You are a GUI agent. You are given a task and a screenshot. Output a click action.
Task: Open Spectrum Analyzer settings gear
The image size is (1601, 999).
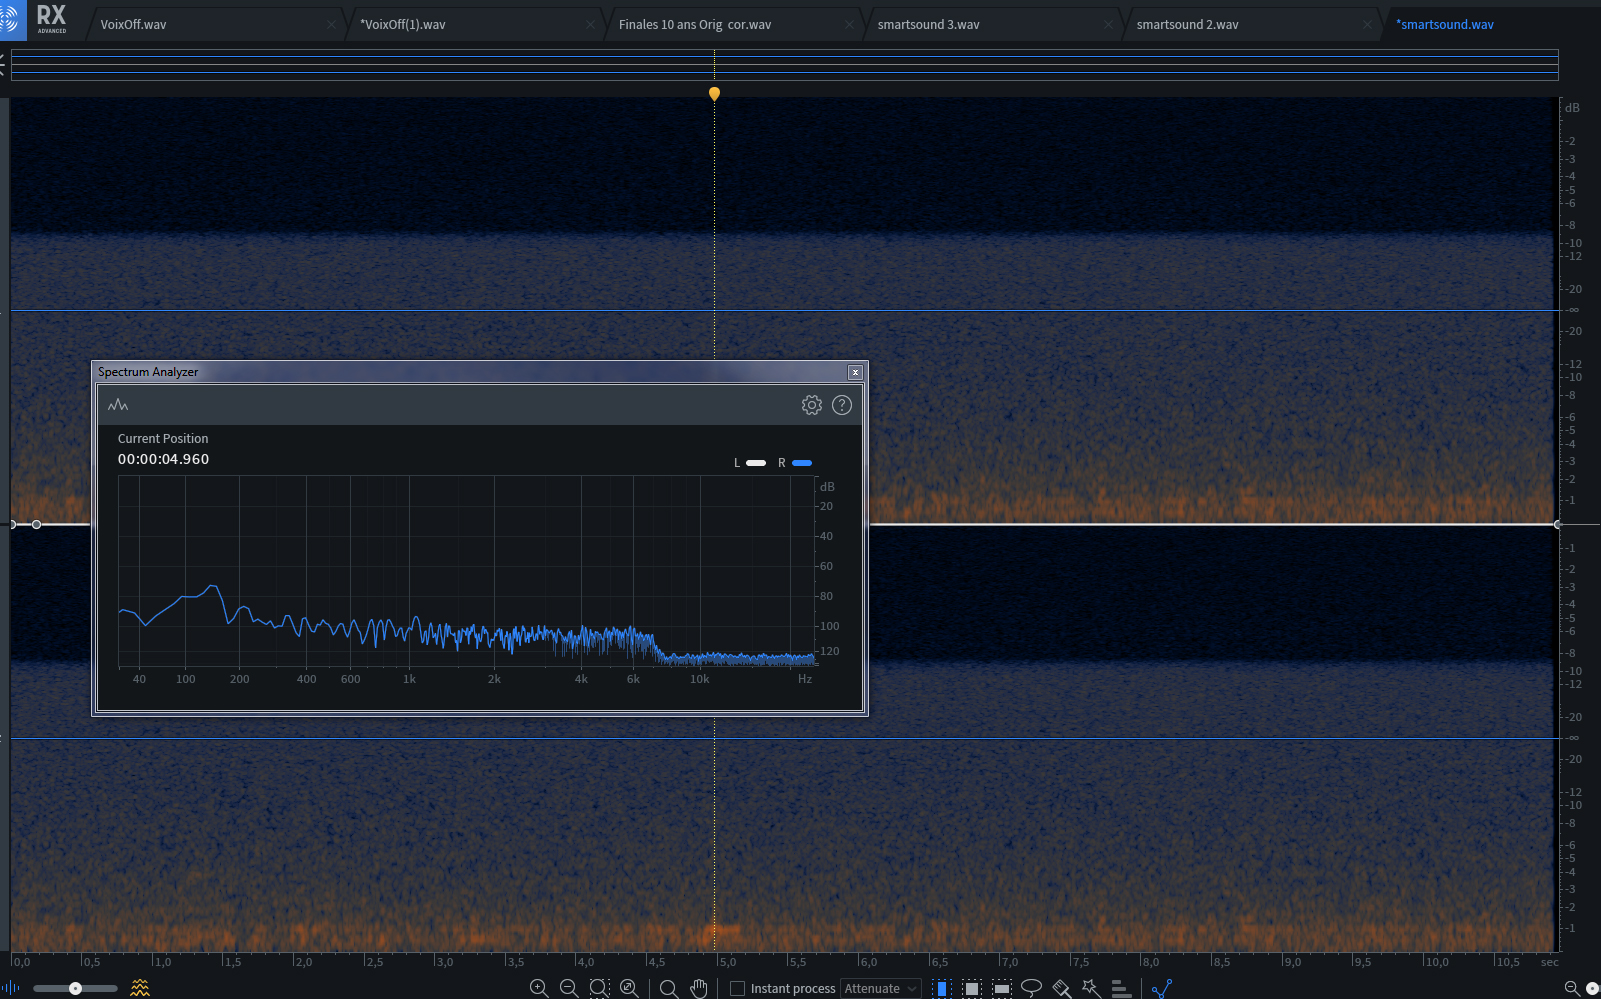point(812,405)
